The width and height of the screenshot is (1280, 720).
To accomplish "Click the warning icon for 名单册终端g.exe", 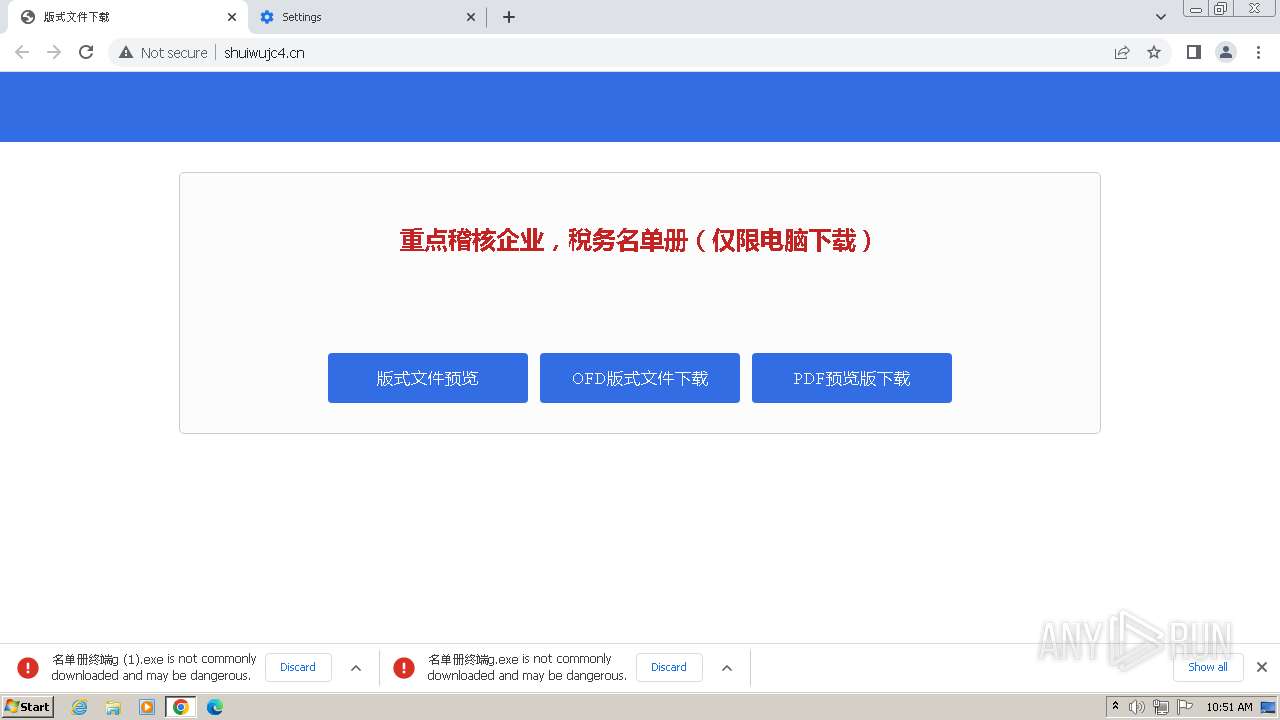I will pyautogui.click(x=404, y=667).
